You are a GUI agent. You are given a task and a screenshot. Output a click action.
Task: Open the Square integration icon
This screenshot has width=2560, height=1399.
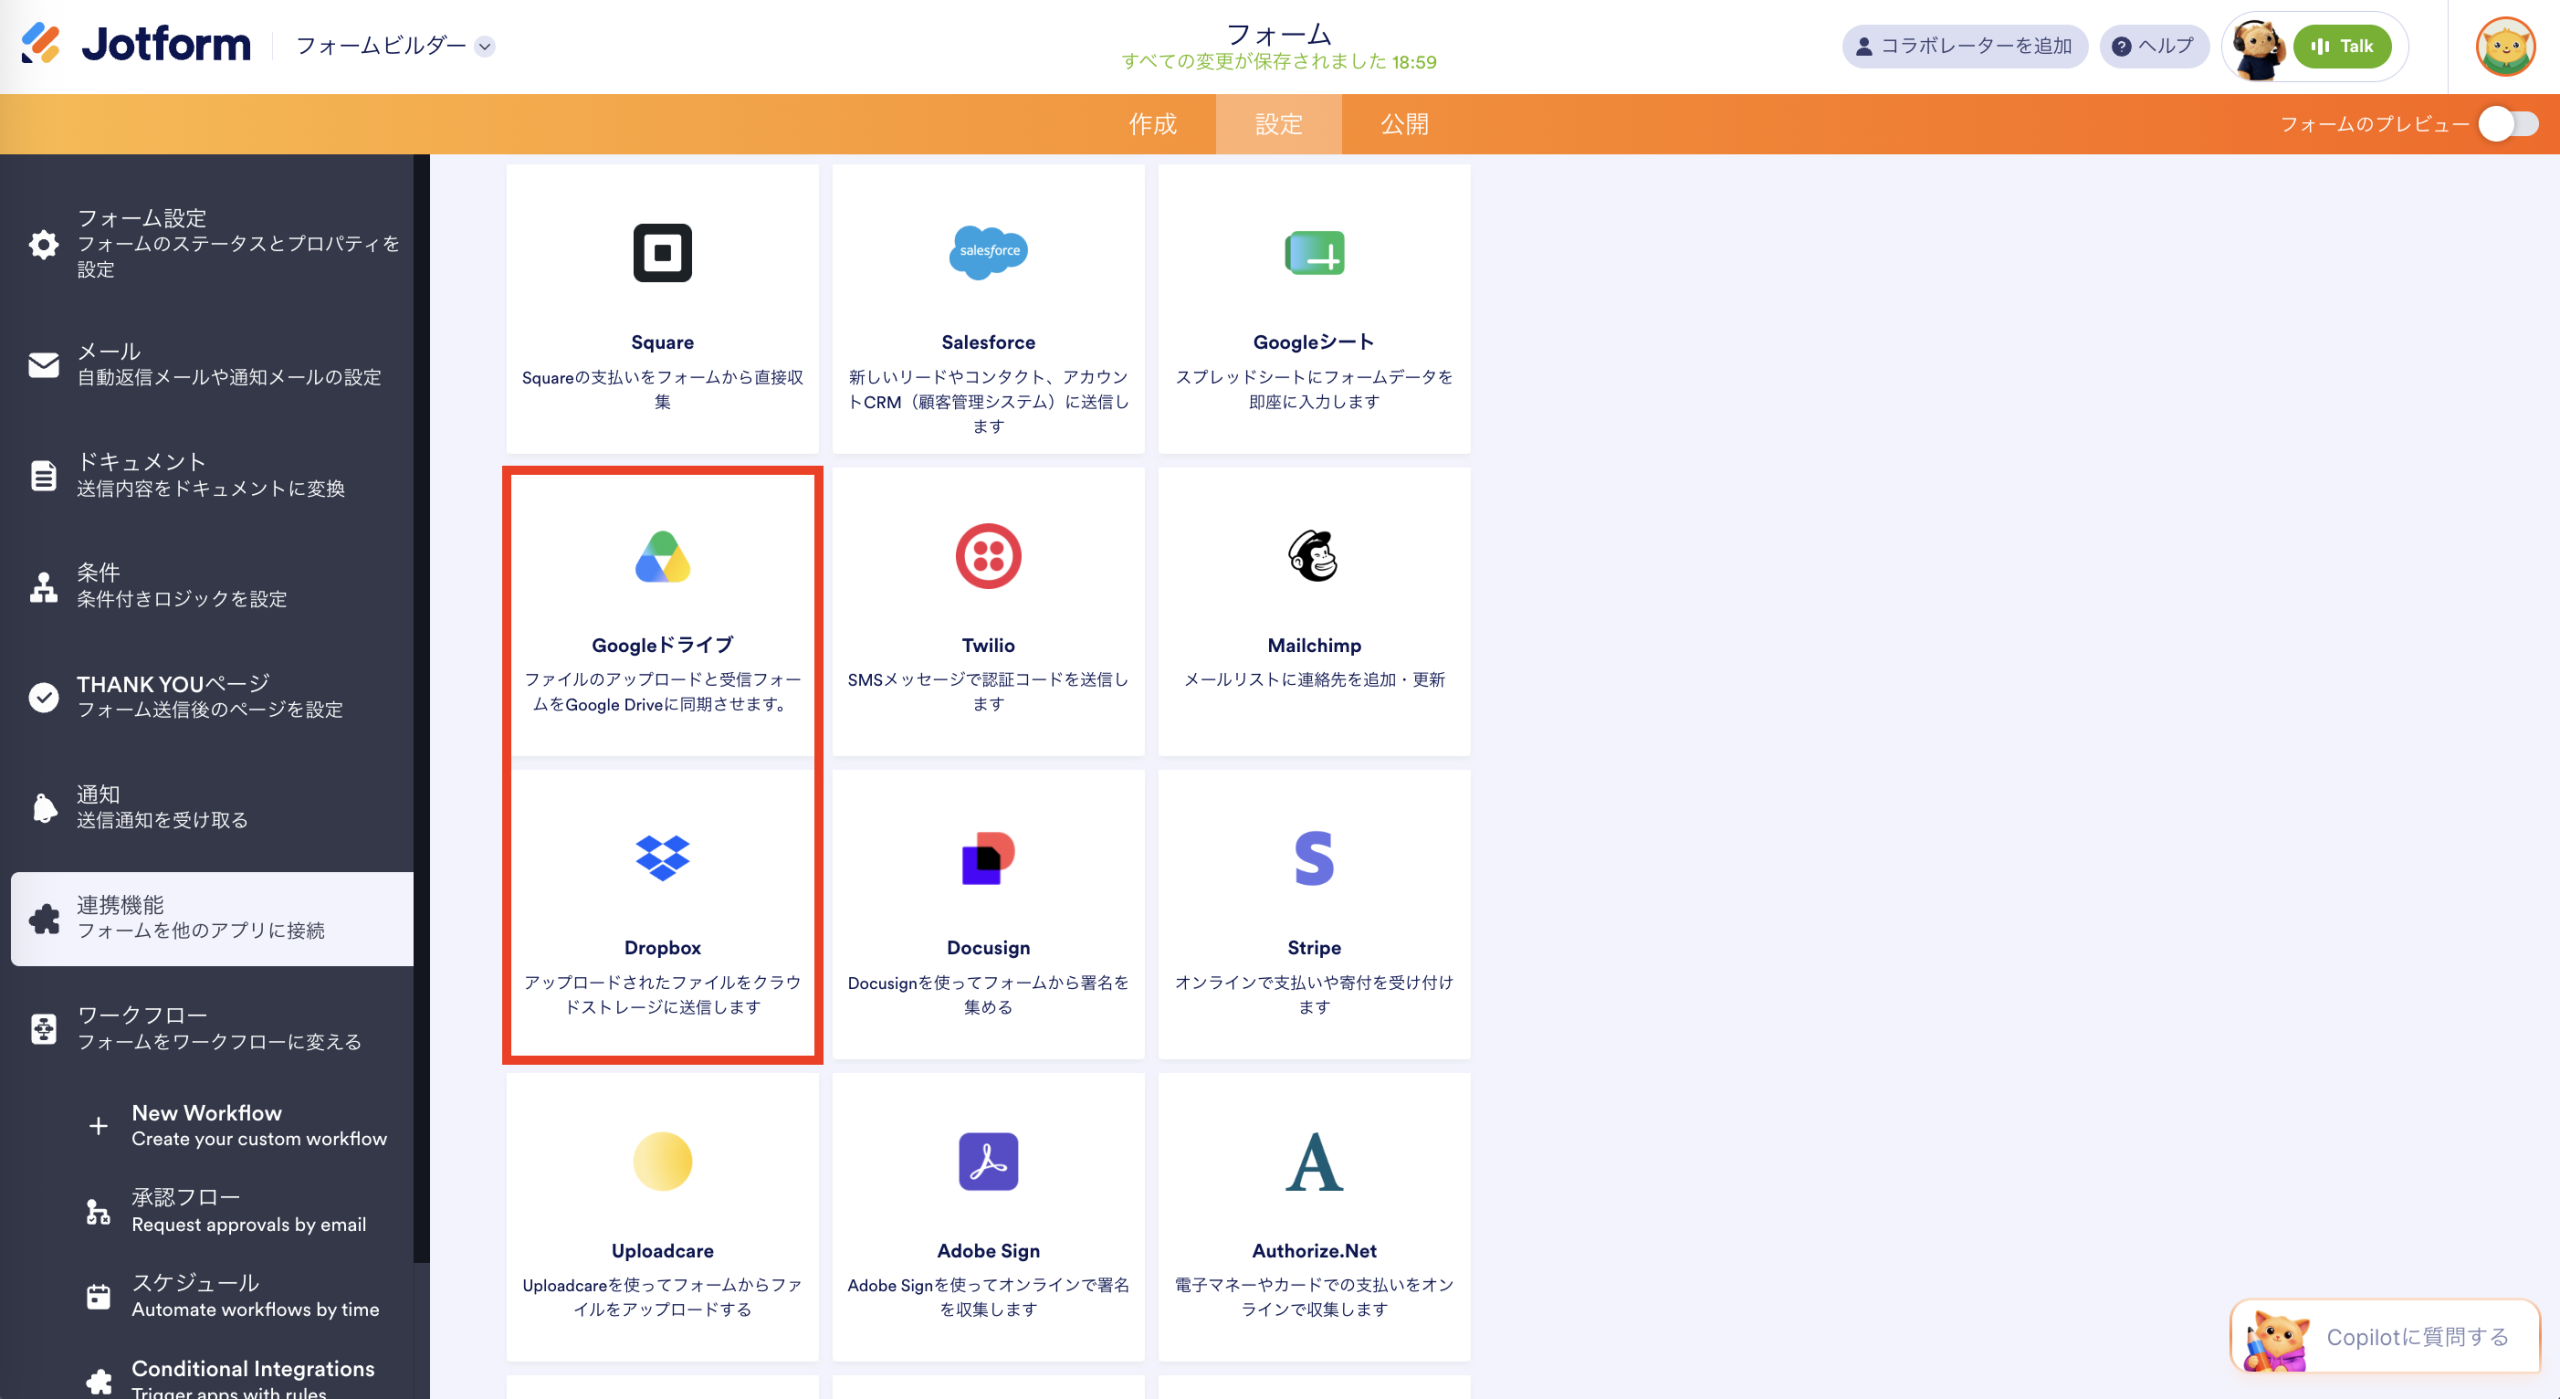[662, 253]
